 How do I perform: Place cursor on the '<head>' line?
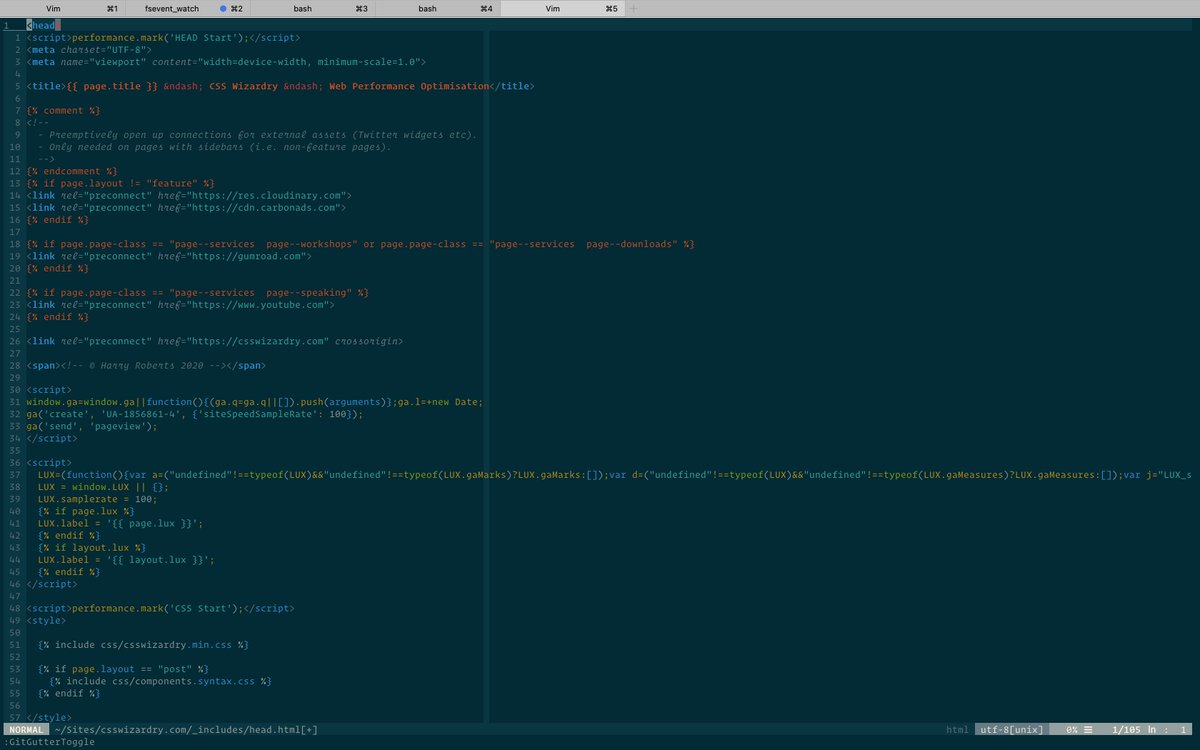(43, 25)
